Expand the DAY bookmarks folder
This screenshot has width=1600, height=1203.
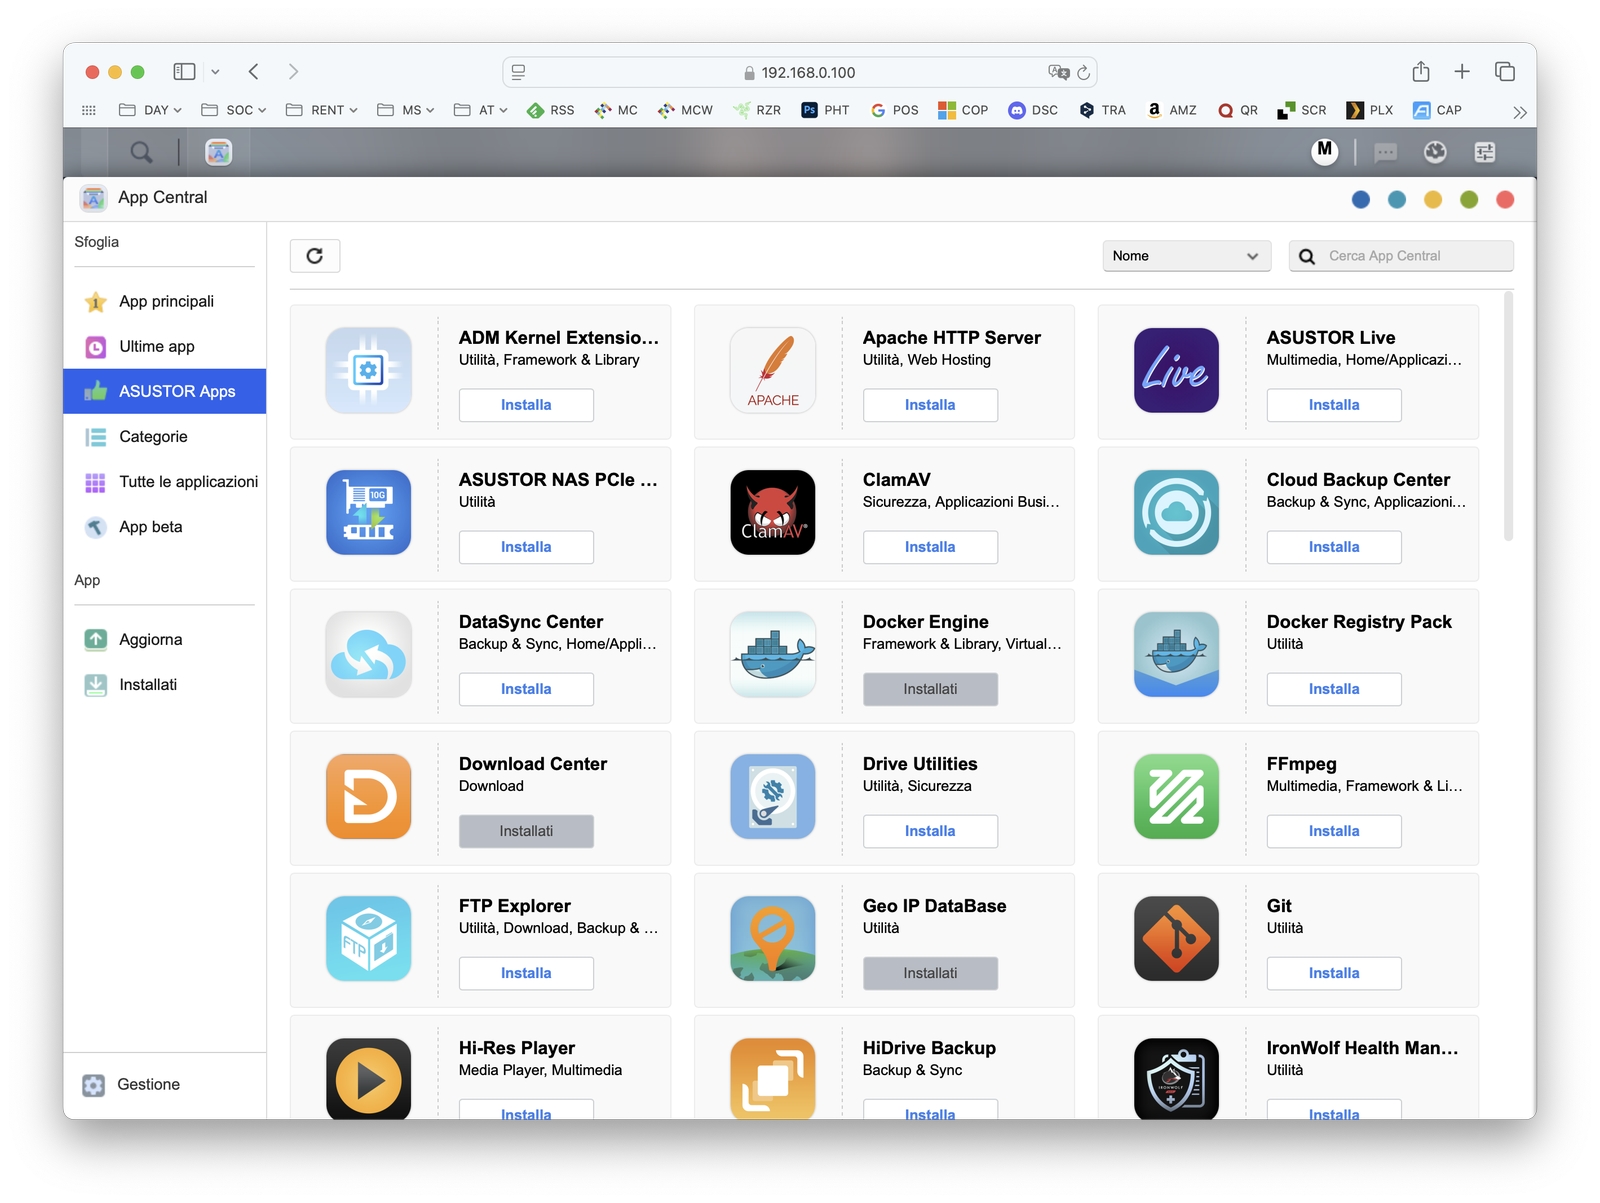click(150, 110)
